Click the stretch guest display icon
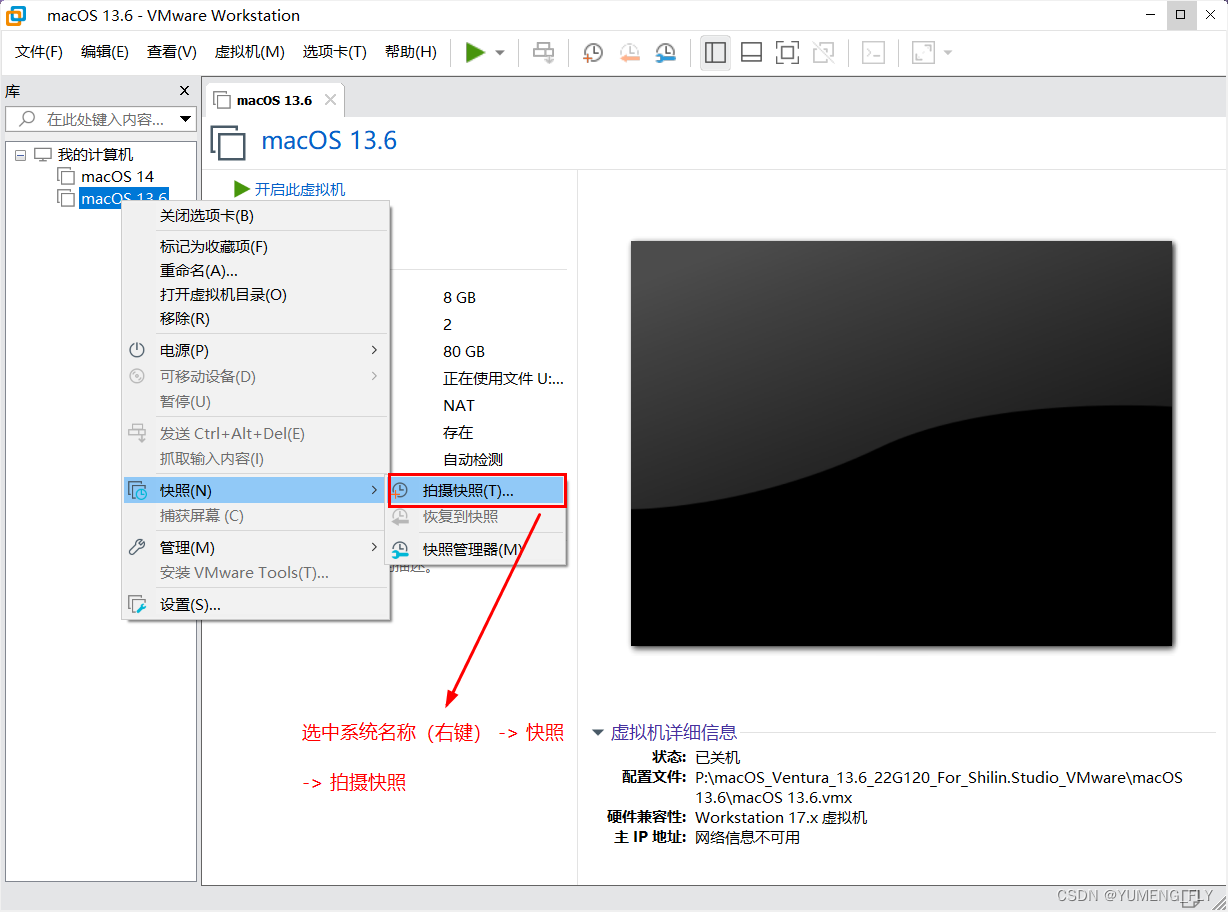This screenshot has width=1228, height=912. 923,52
